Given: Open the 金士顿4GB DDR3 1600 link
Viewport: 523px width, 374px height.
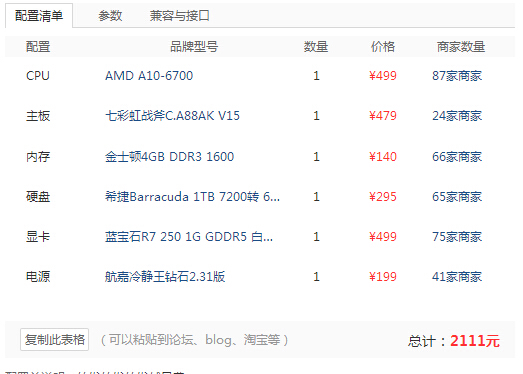Looking at the screenshot, I should click(169, 156).
